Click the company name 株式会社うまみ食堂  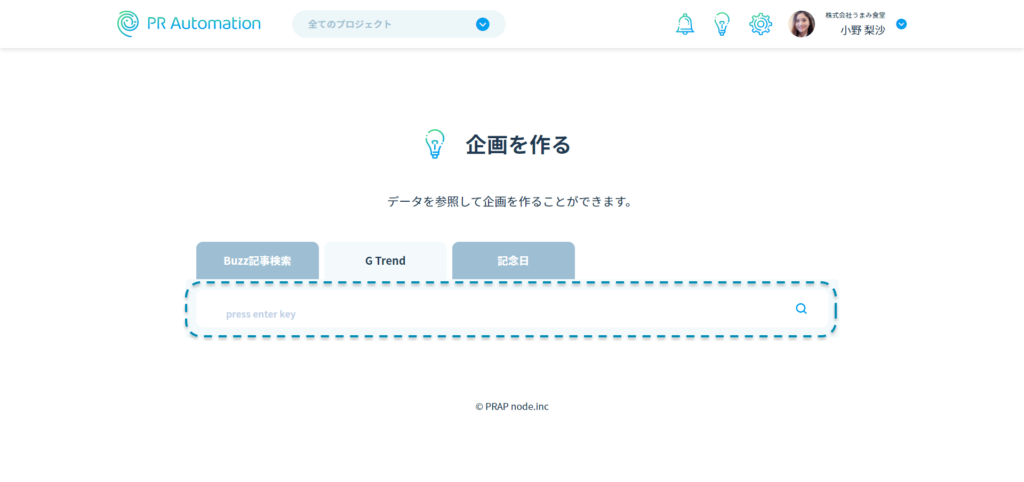[855, 15]
